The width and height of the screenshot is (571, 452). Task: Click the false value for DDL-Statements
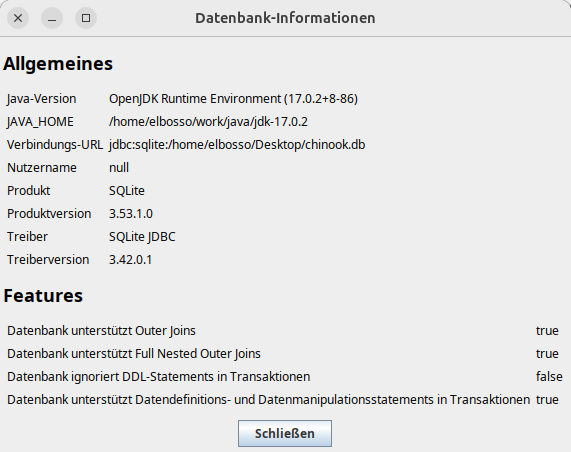549,376
